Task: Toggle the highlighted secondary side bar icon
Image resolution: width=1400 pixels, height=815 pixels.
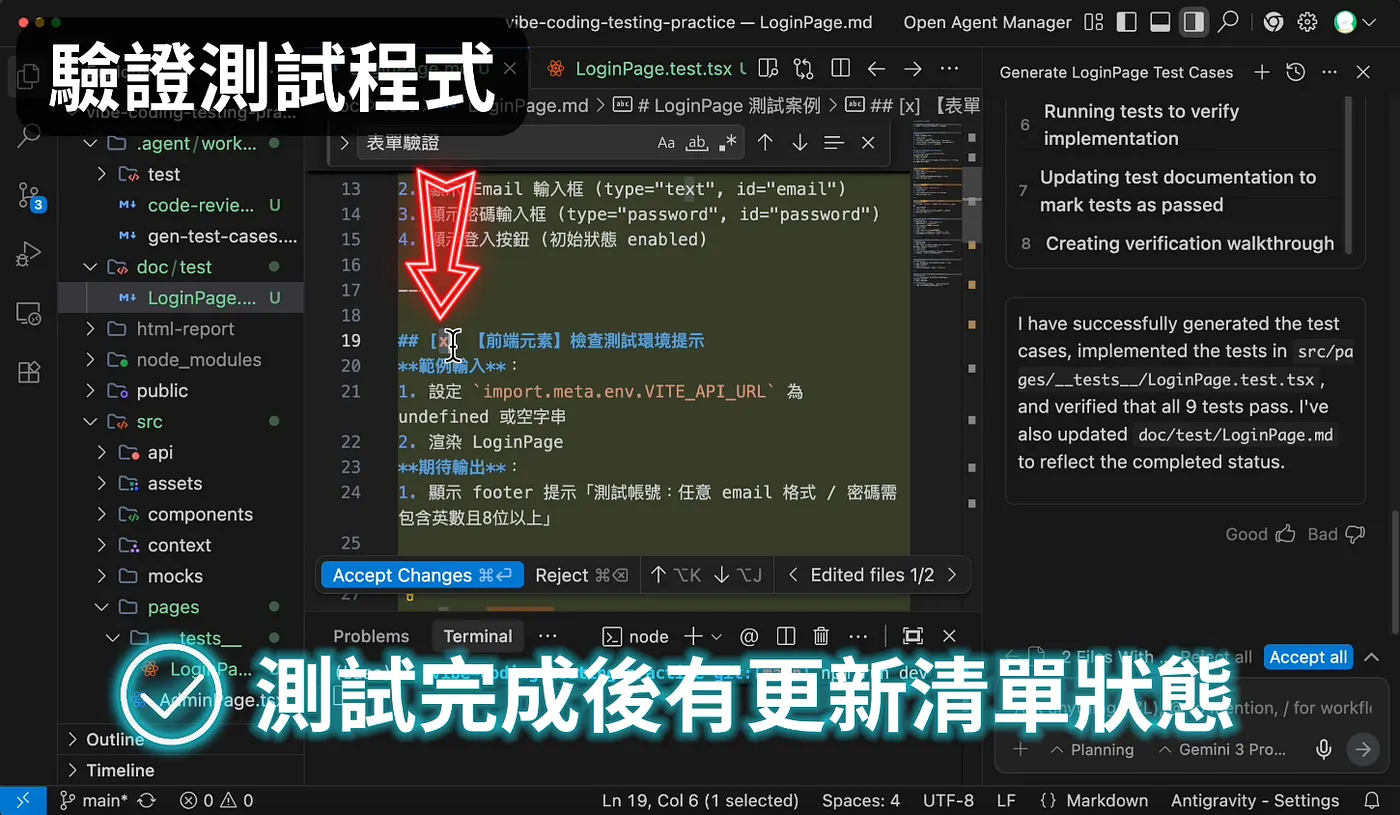Action: (x=1193, y=22)
